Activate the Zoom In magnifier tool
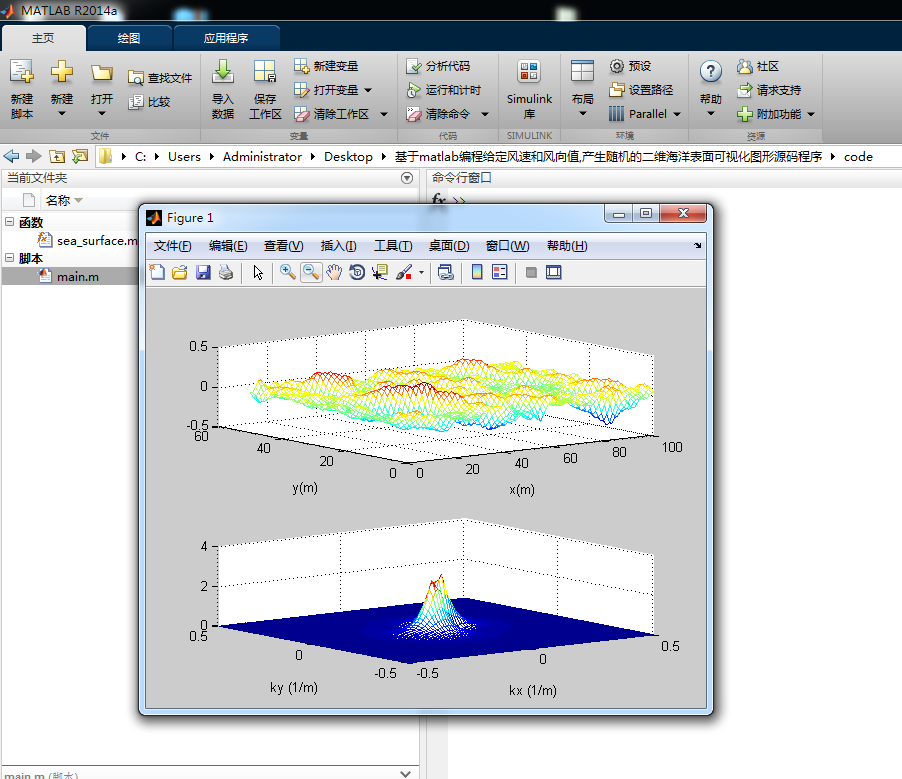902x779 pixels. point(288,272)
